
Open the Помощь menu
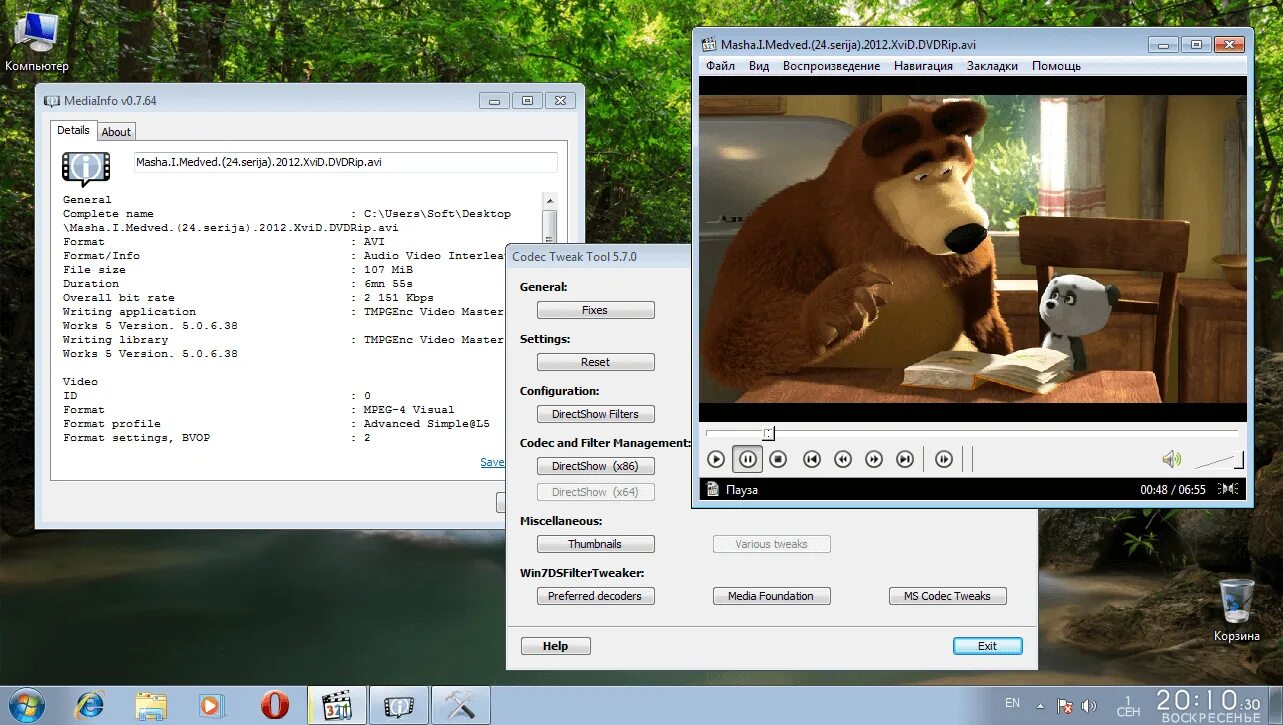(x=1056, y=66)
